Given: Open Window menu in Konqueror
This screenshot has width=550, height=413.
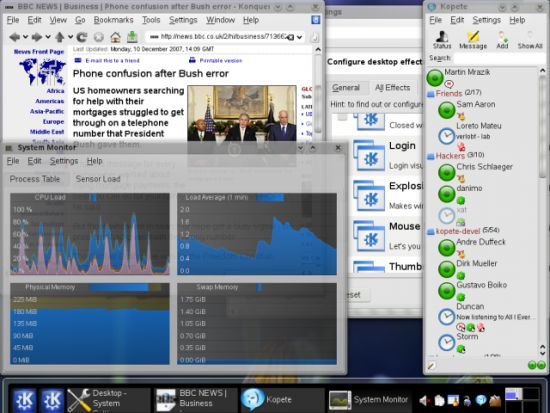Looking at the screenshot, I should click(220, 20).
